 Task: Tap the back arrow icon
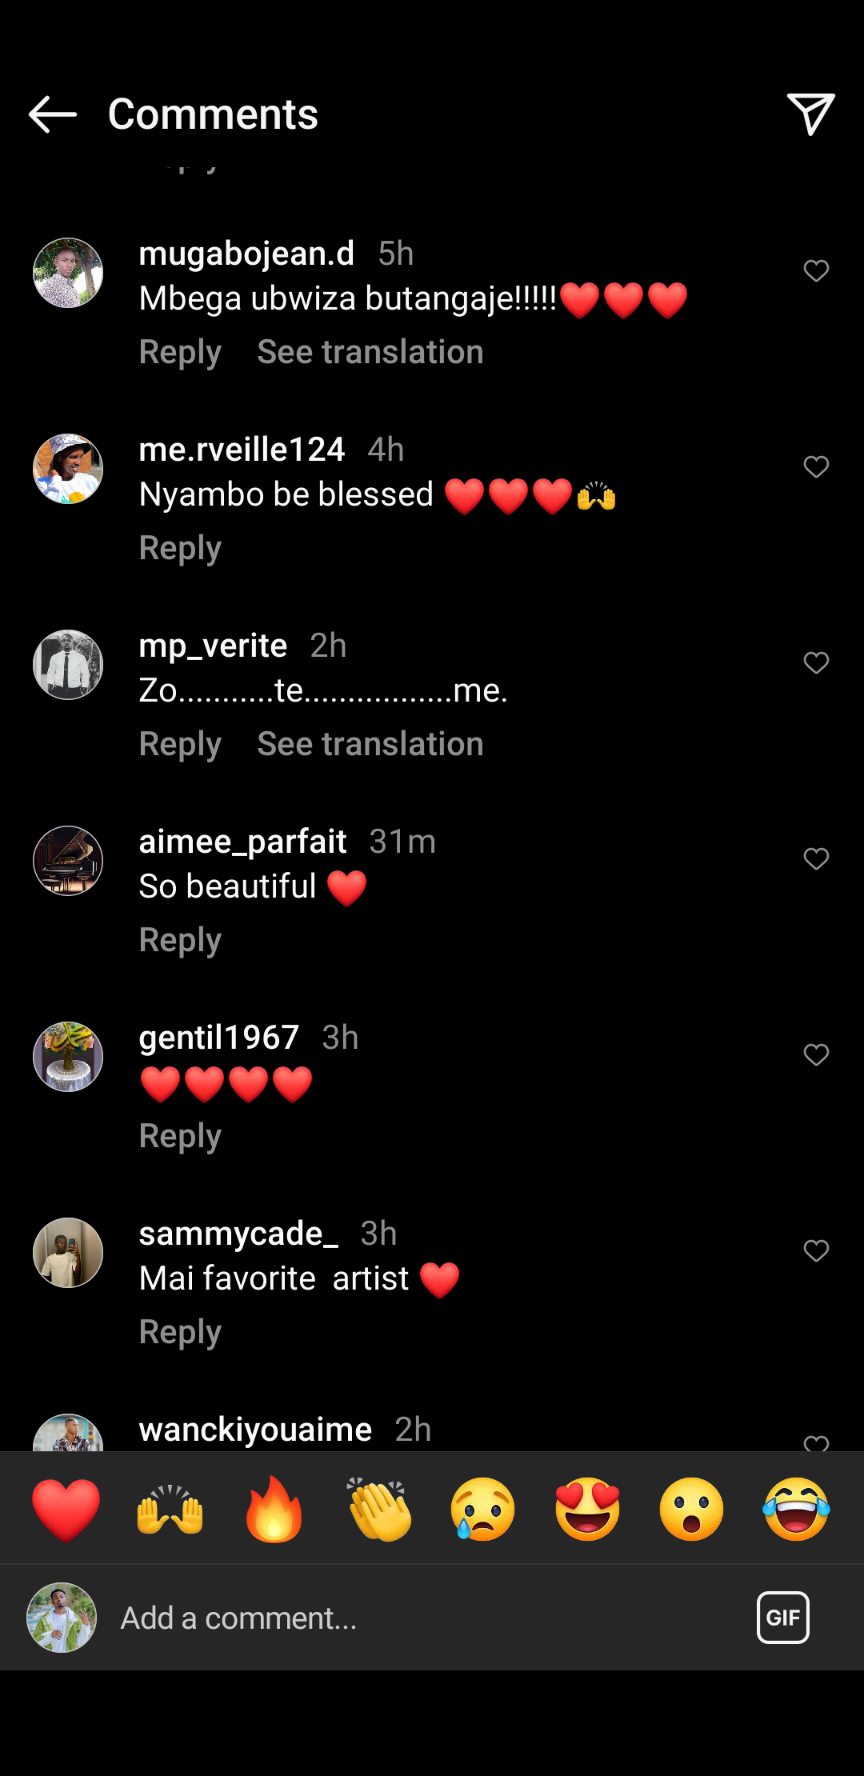[x=53, y=115]
